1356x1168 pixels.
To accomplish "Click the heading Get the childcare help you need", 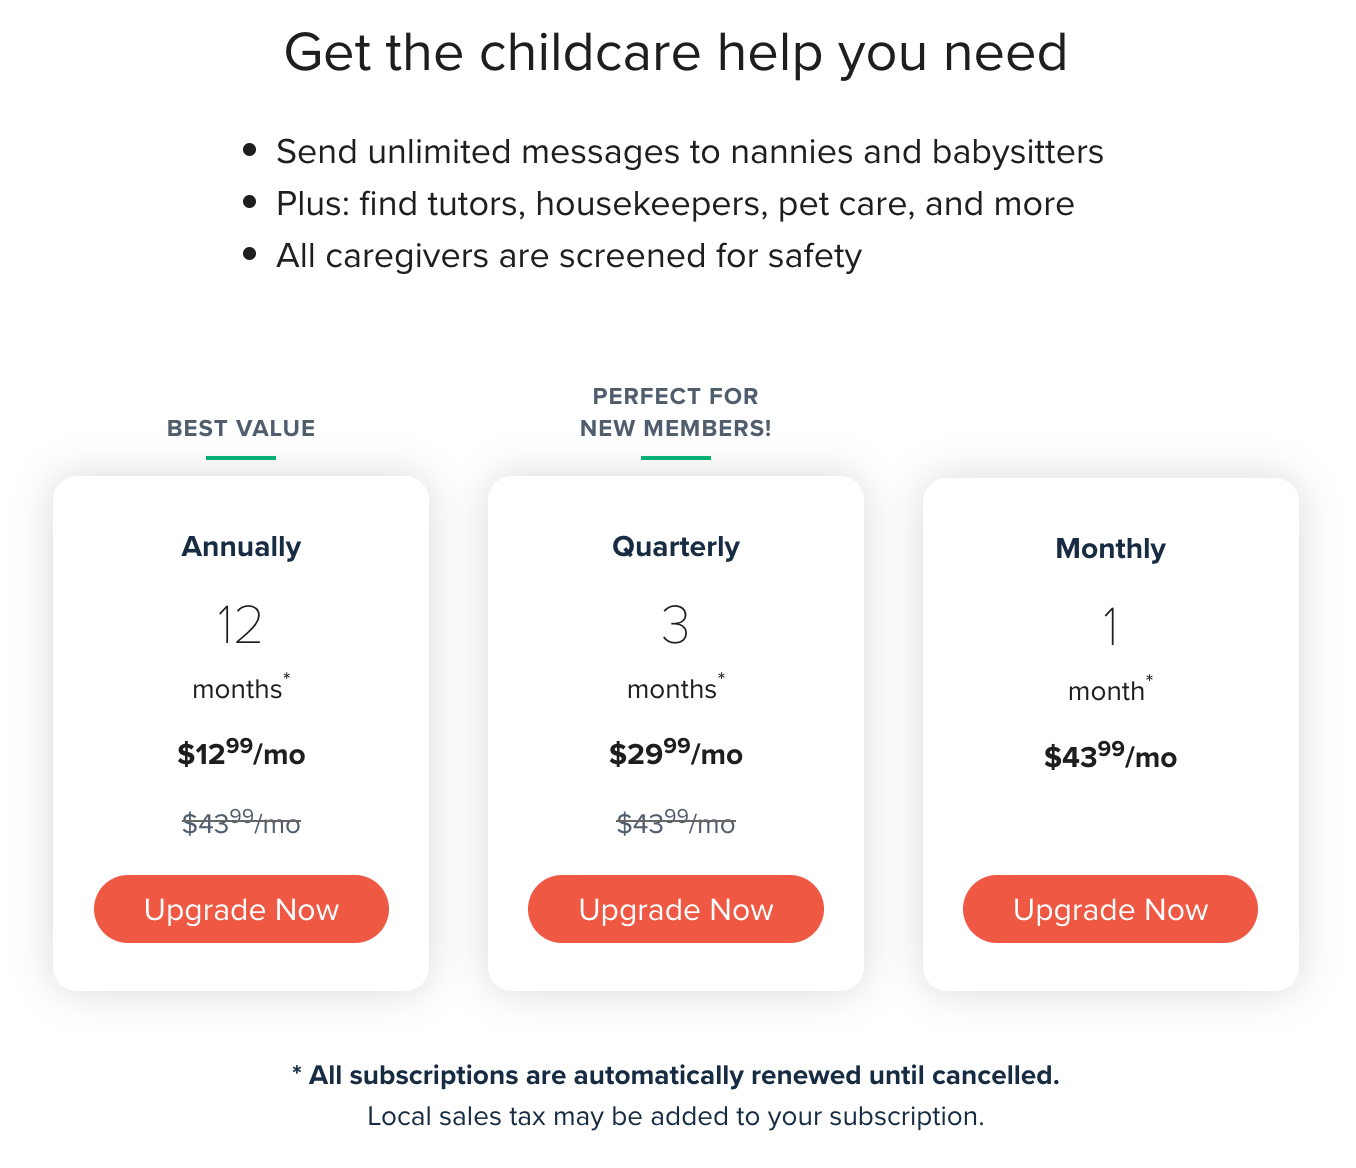I will tap(676, 53).
